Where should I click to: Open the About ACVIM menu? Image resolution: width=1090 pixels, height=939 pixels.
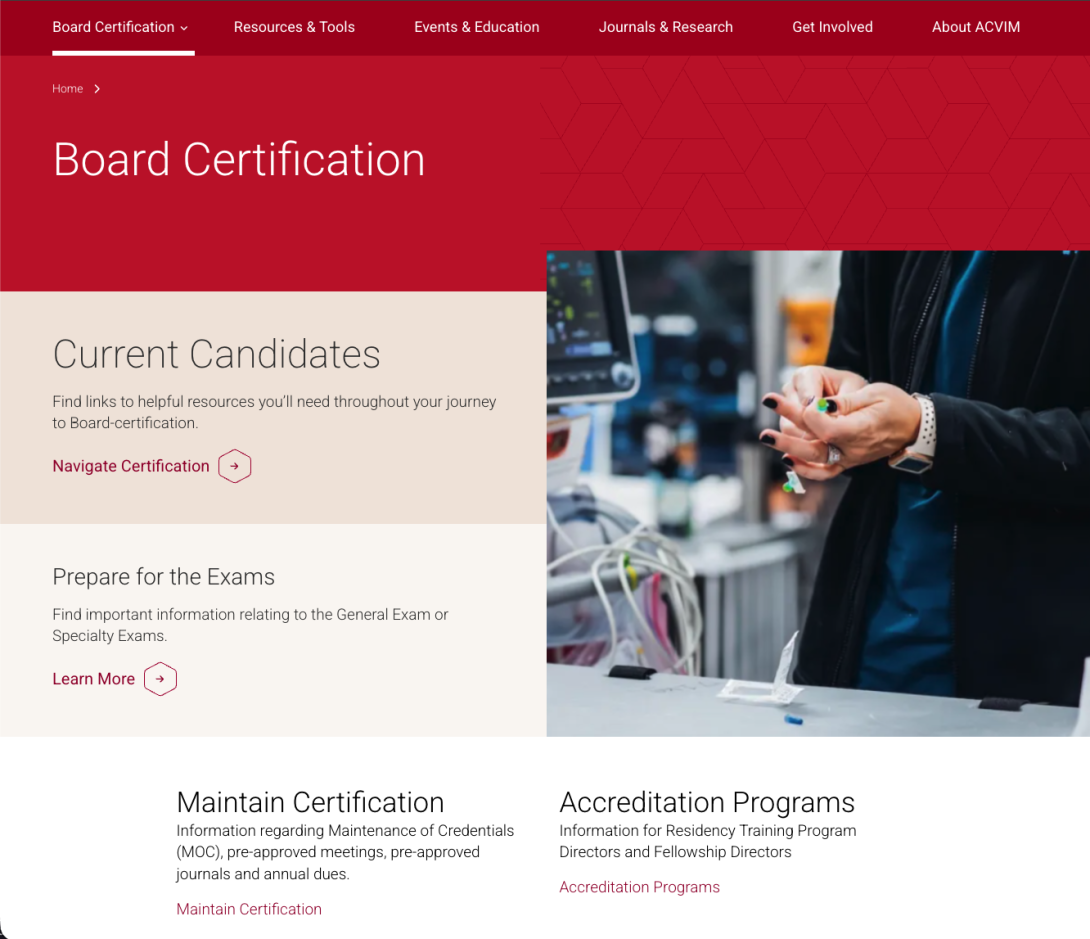click(x=976, y=27)
